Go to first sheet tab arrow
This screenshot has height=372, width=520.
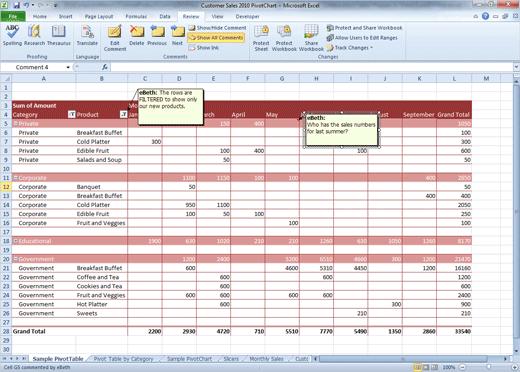5,359
